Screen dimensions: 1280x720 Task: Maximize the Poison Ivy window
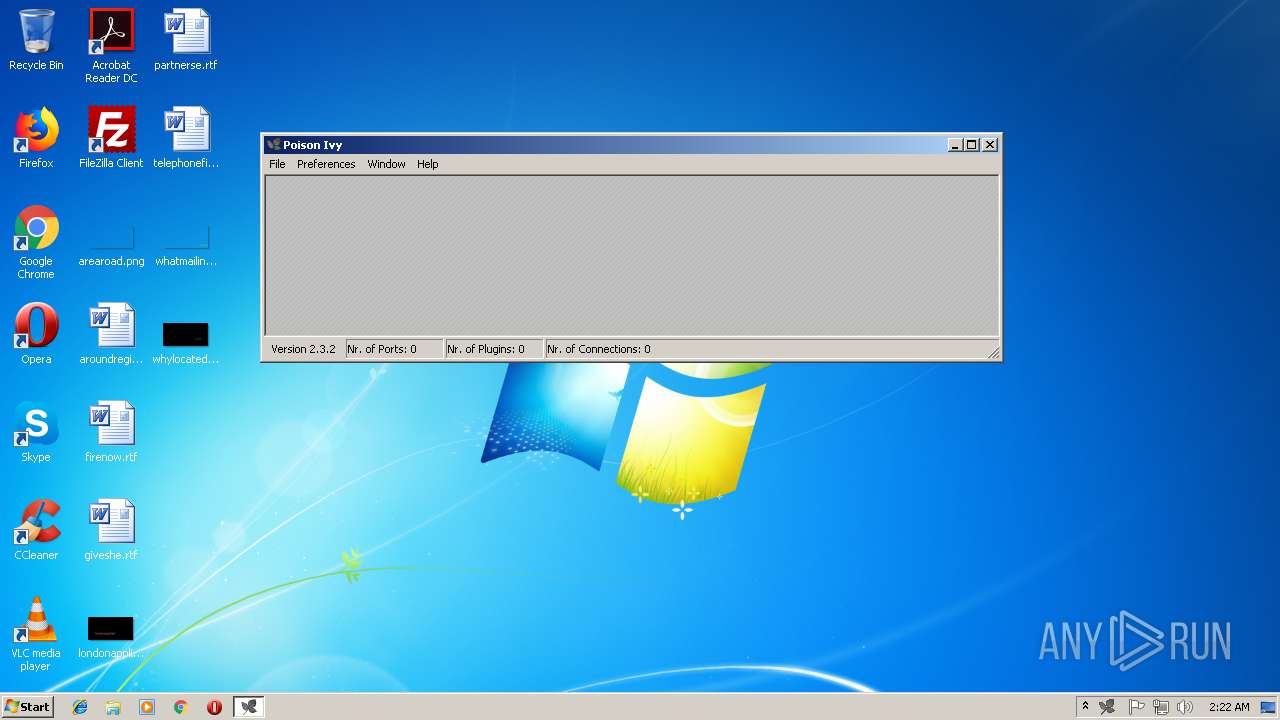pyautogui.click(x=972, y=145)
